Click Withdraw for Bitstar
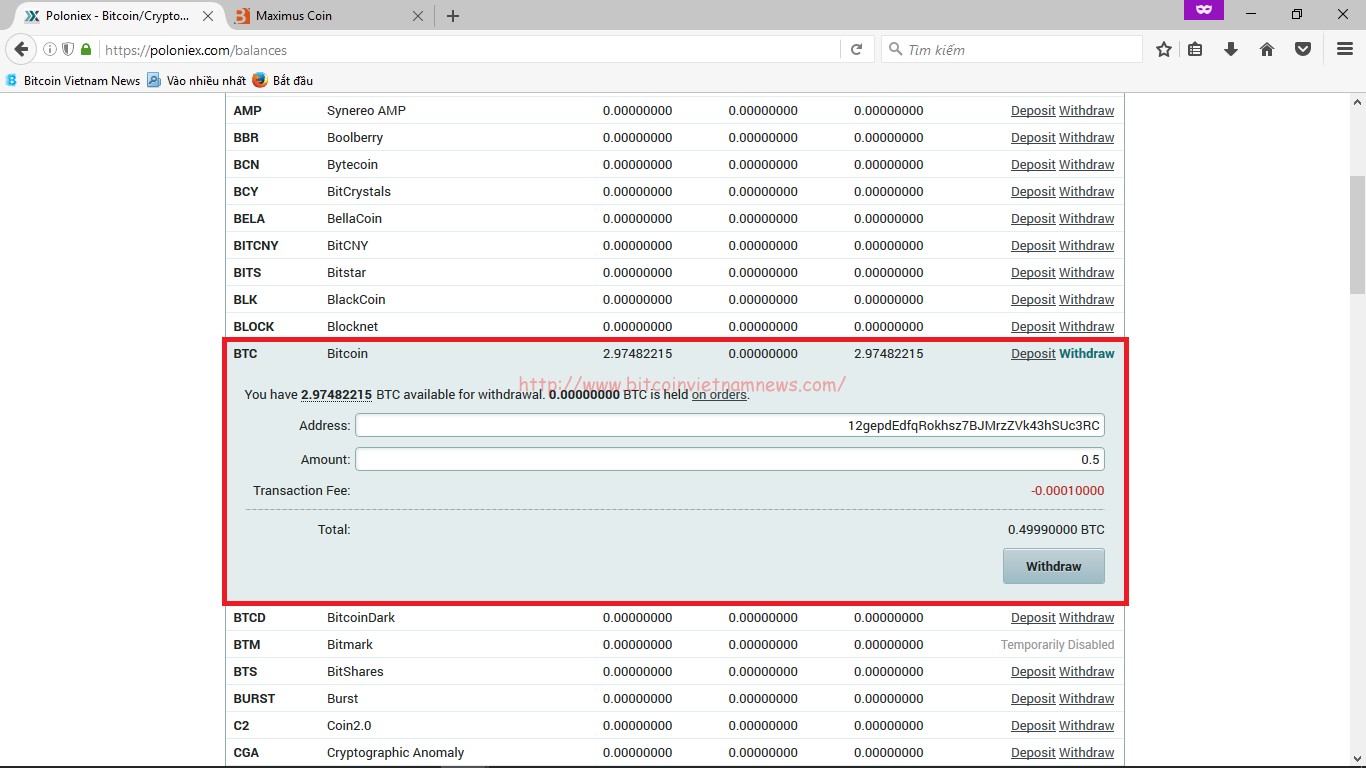The height and width of the screenshot is (768, 1366). point(1087,272)
